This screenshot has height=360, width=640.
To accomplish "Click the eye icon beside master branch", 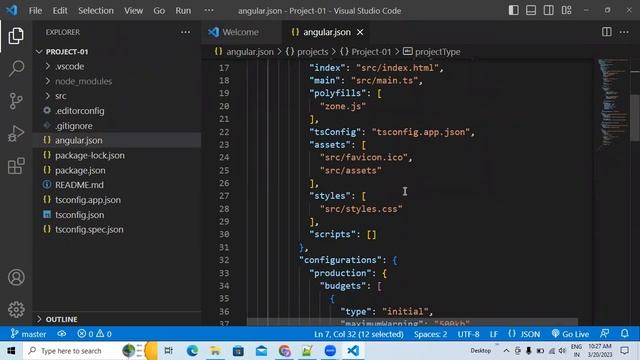I will point(62,334).
